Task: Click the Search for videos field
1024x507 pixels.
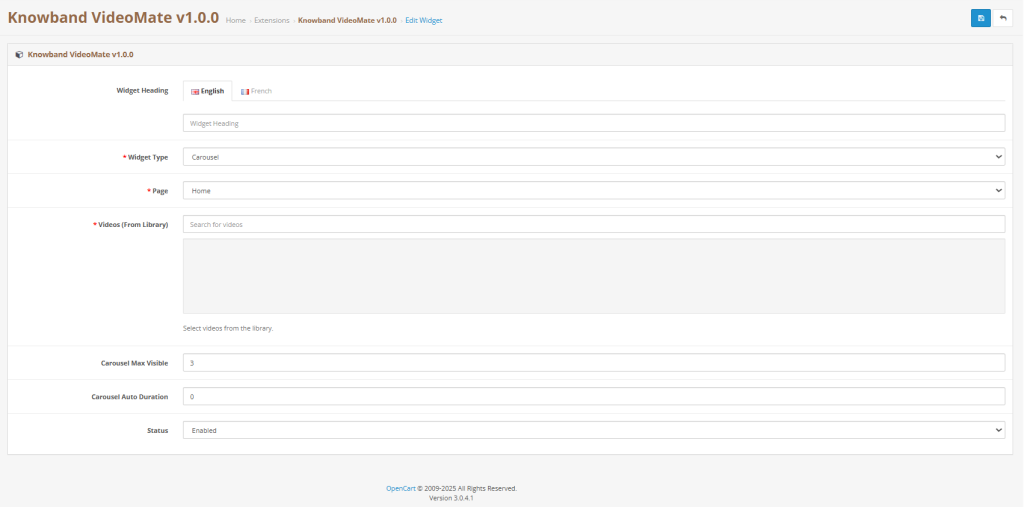Action: pos(594,224)
